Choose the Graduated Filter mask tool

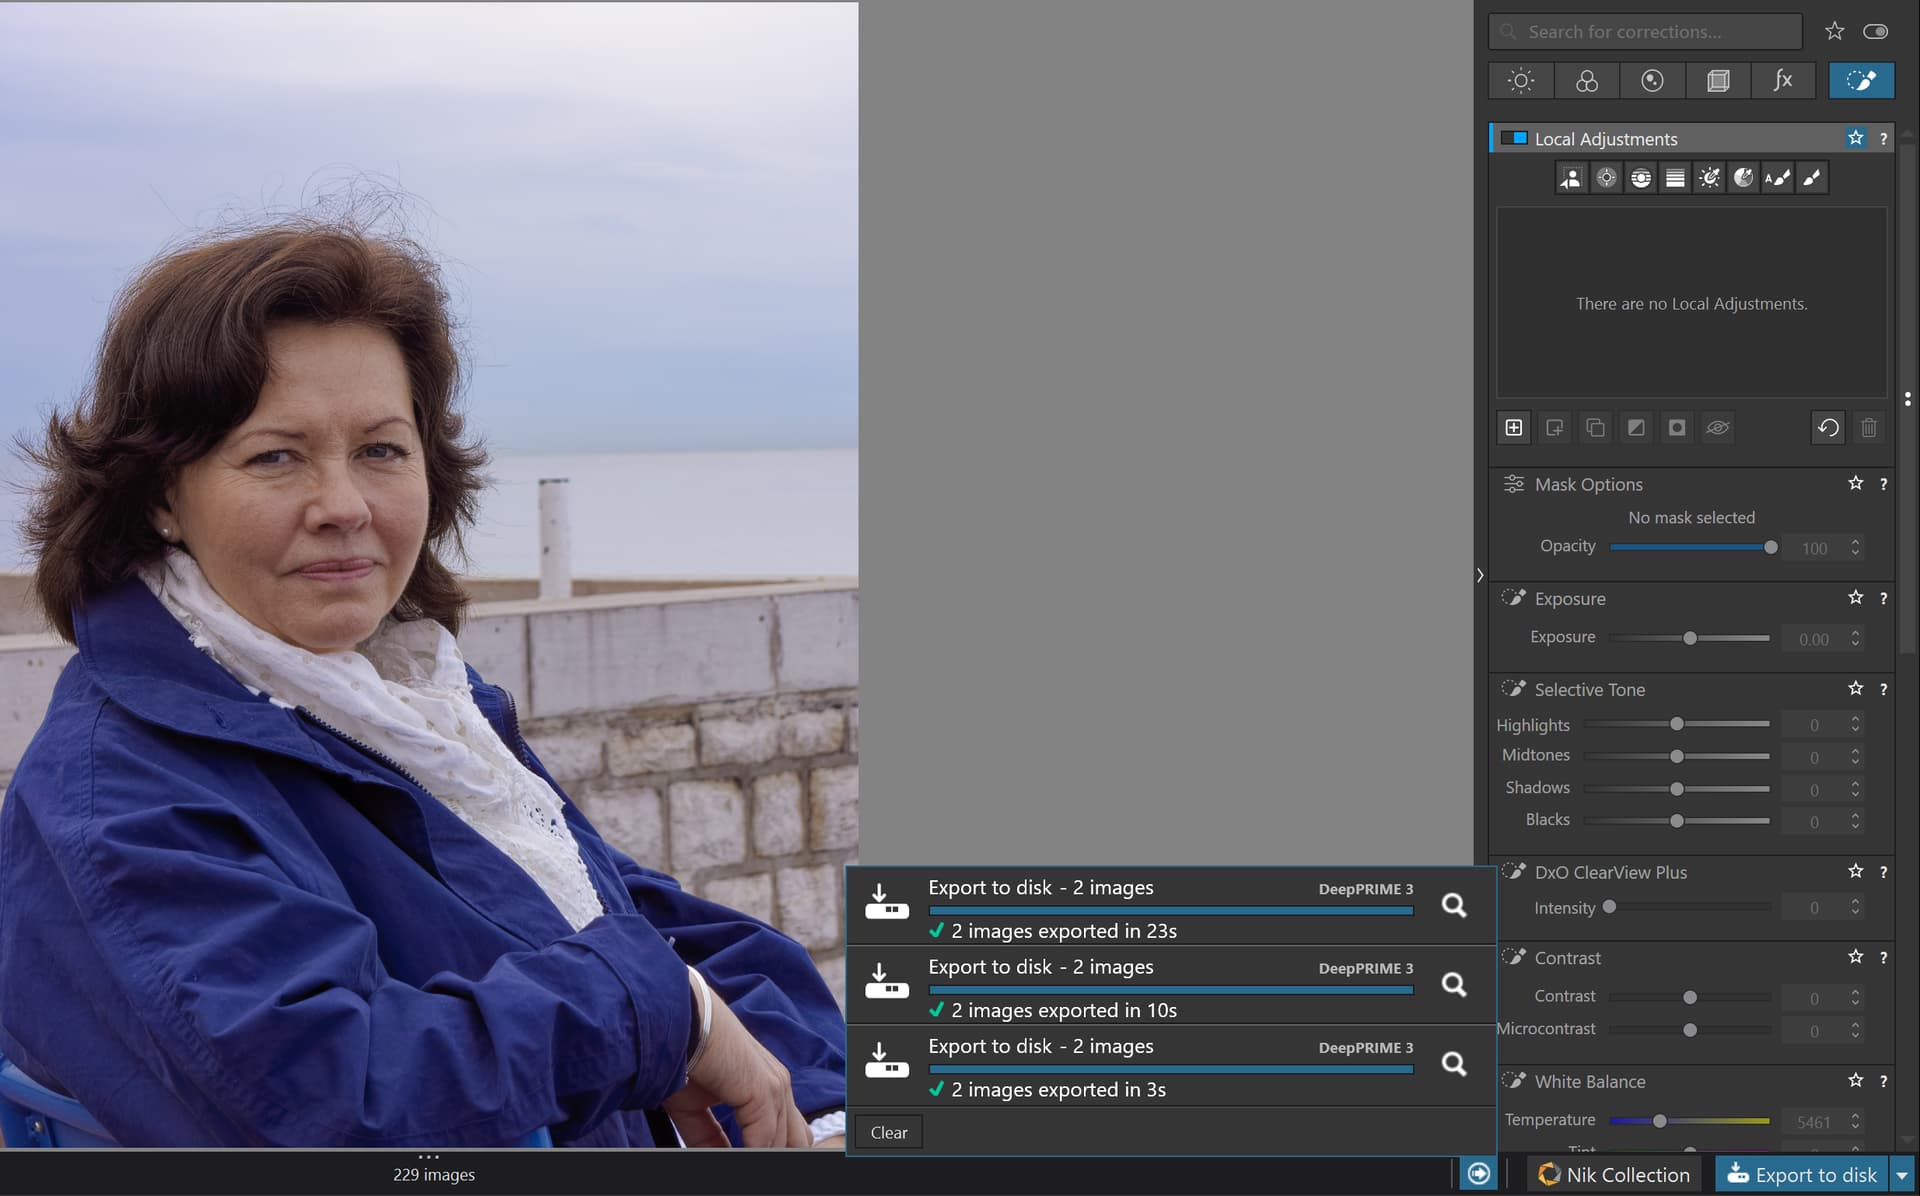coord(1675,178)
